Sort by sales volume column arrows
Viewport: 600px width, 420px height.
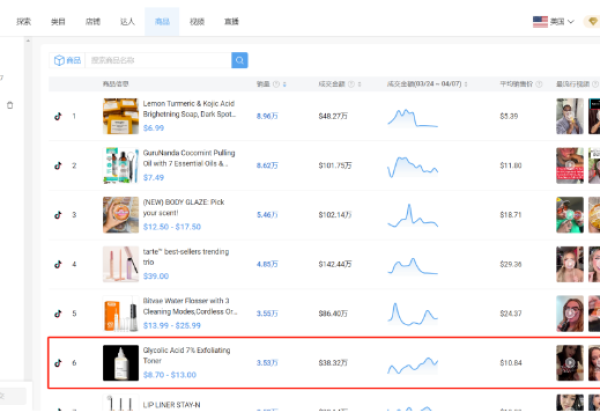pos(284,84)
